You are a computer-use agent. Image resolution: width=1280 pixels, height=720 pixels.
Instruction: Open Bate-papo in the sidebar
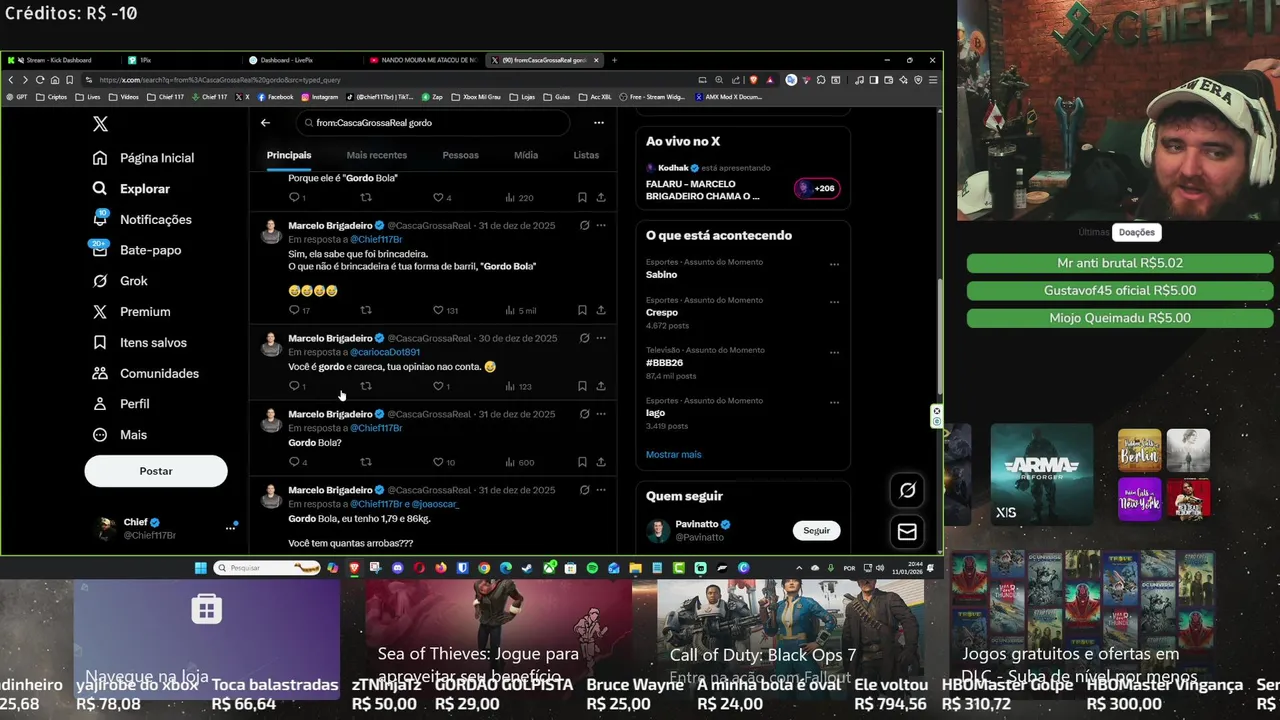pyautogui.click(x=136, y=250)
